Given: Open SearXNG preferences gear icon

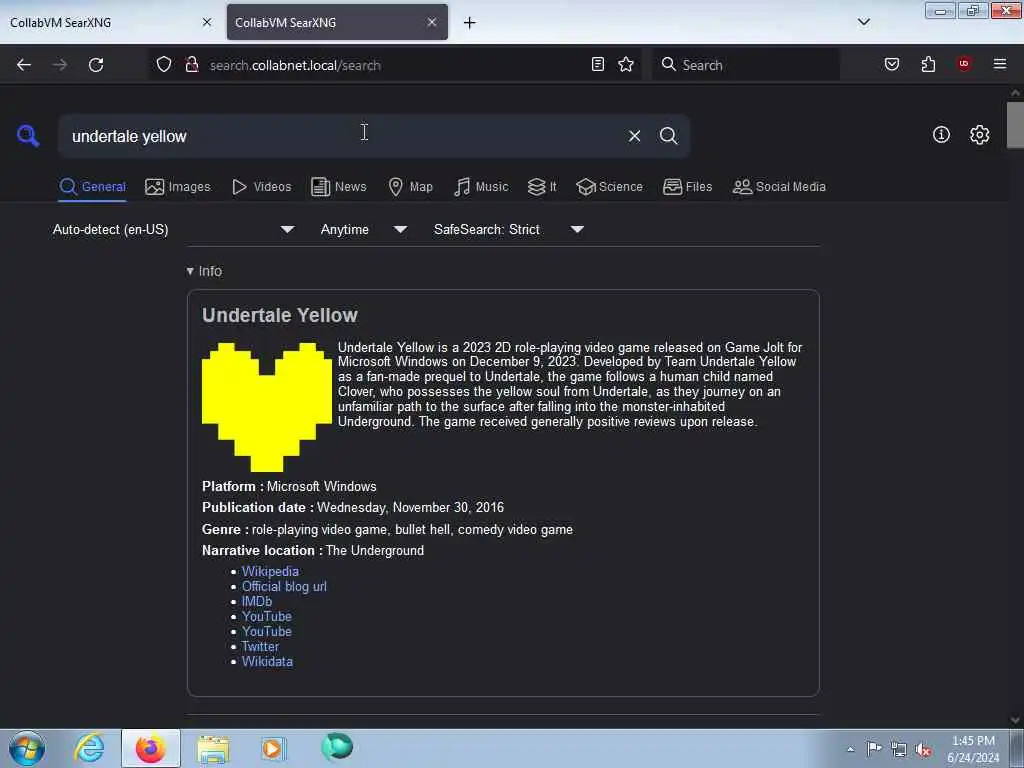Looking at the screenshot, I should click(979, 135).
